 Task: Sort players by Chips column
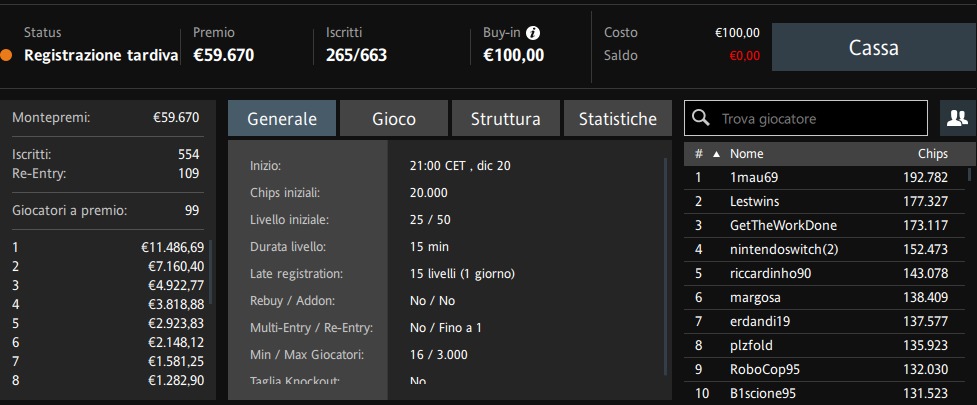pos(932,154)
